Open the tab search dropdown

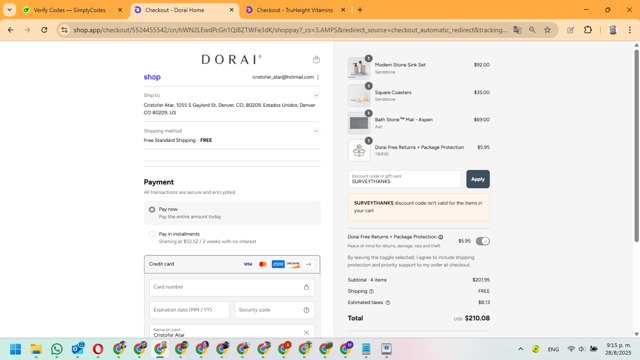tap(9, 10)
